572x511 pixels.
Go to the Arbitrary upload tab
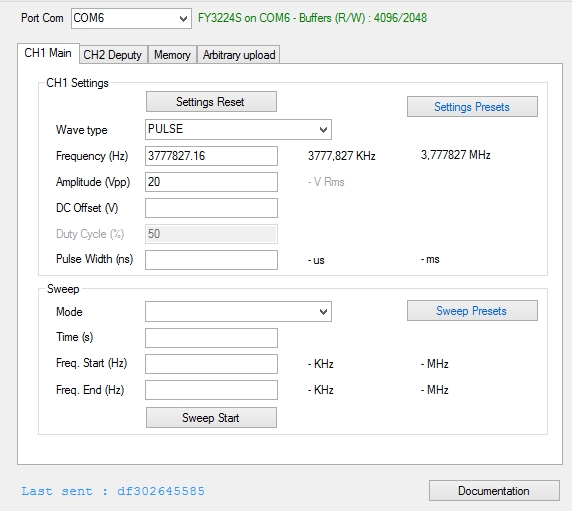point(239,55)
